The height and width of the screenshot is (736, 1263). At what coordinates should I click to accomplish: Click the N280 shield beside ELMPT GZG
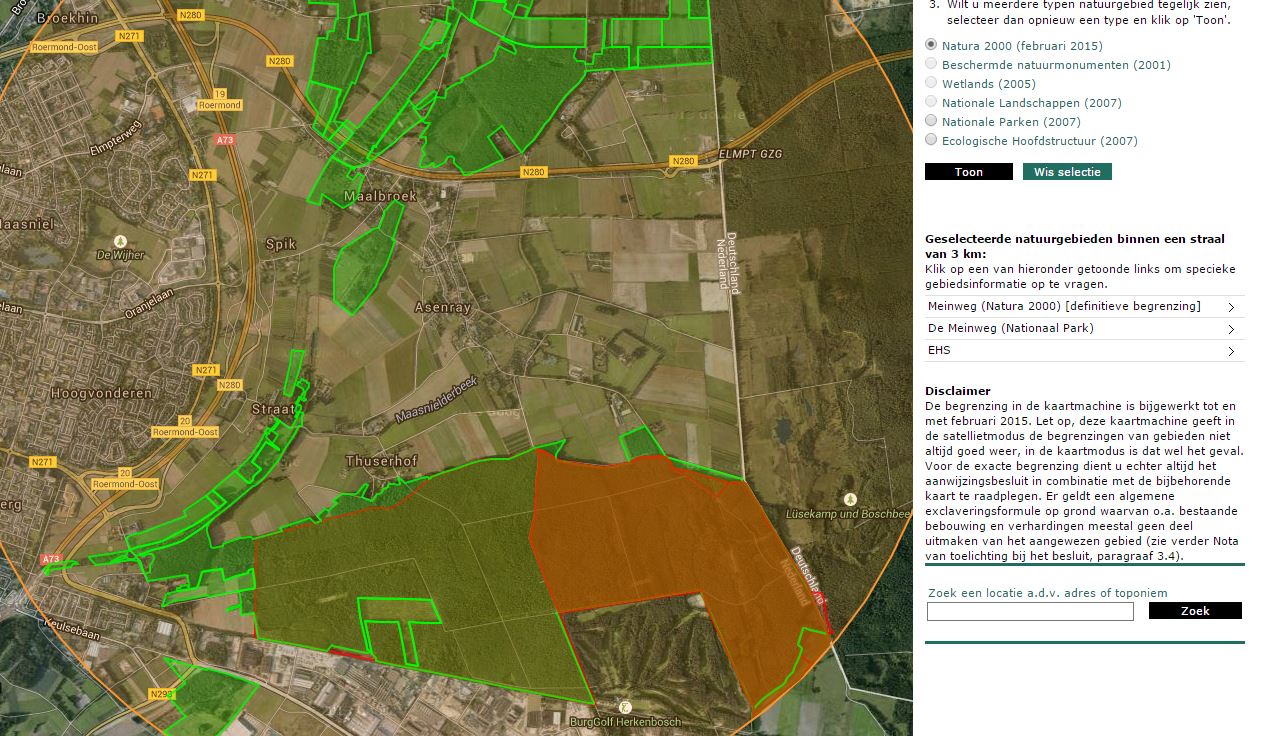coord(683,161)
